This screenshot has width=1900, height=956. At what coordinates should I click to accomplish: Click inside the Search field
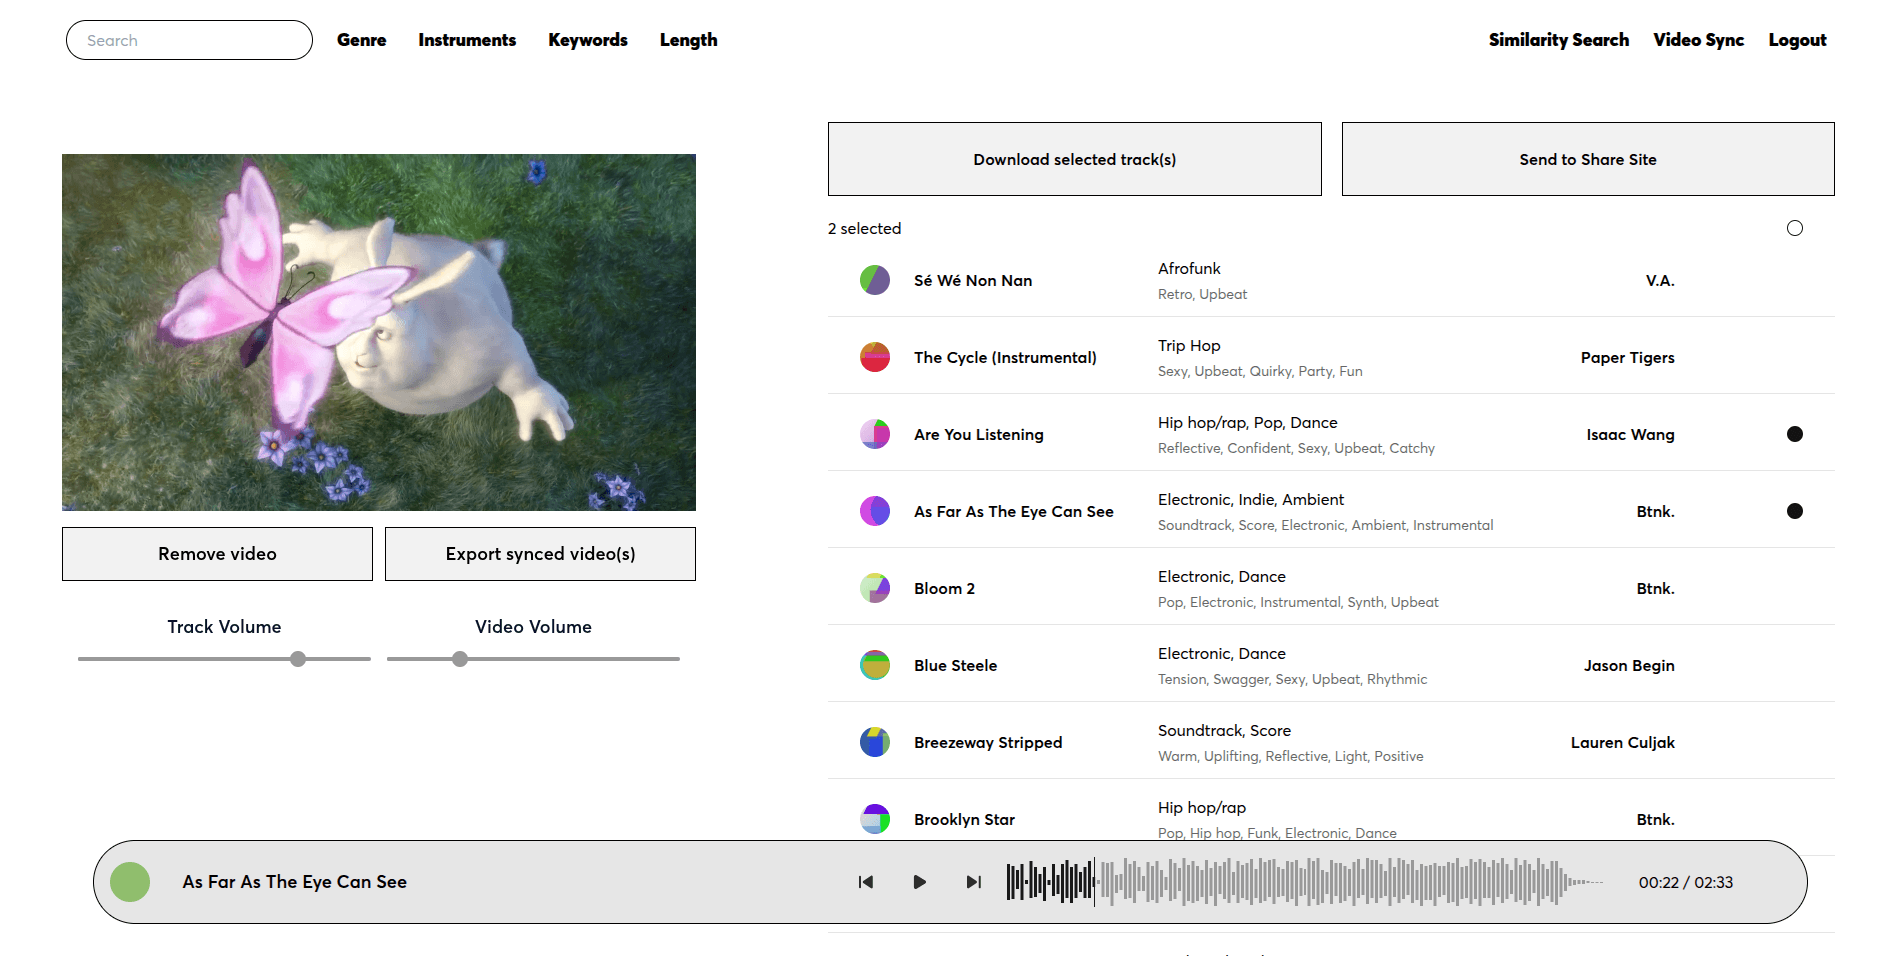tap(188, 40)
